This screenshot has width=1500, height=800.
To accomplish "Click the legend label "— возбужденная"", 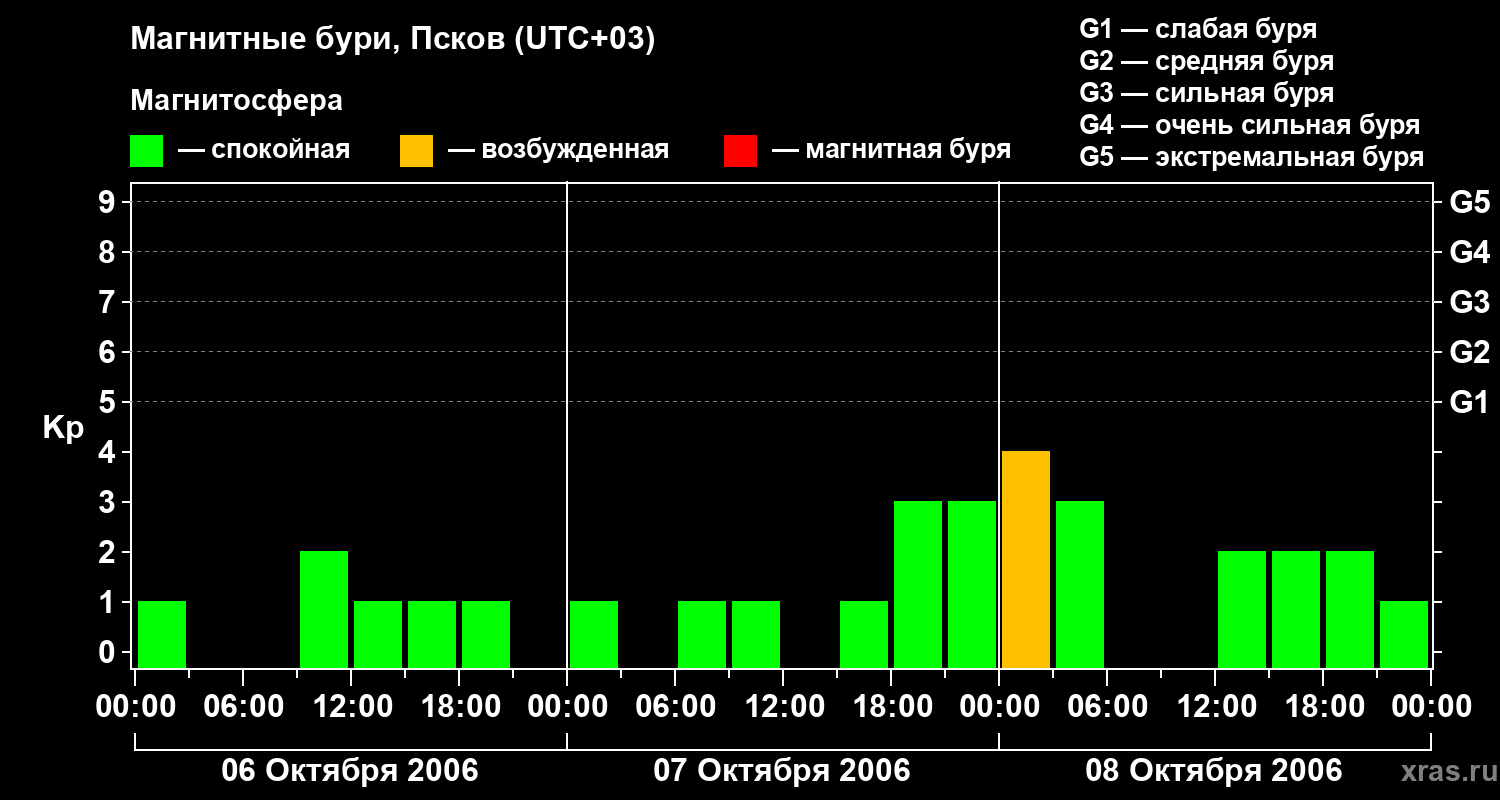I will (x=558, y=150).
